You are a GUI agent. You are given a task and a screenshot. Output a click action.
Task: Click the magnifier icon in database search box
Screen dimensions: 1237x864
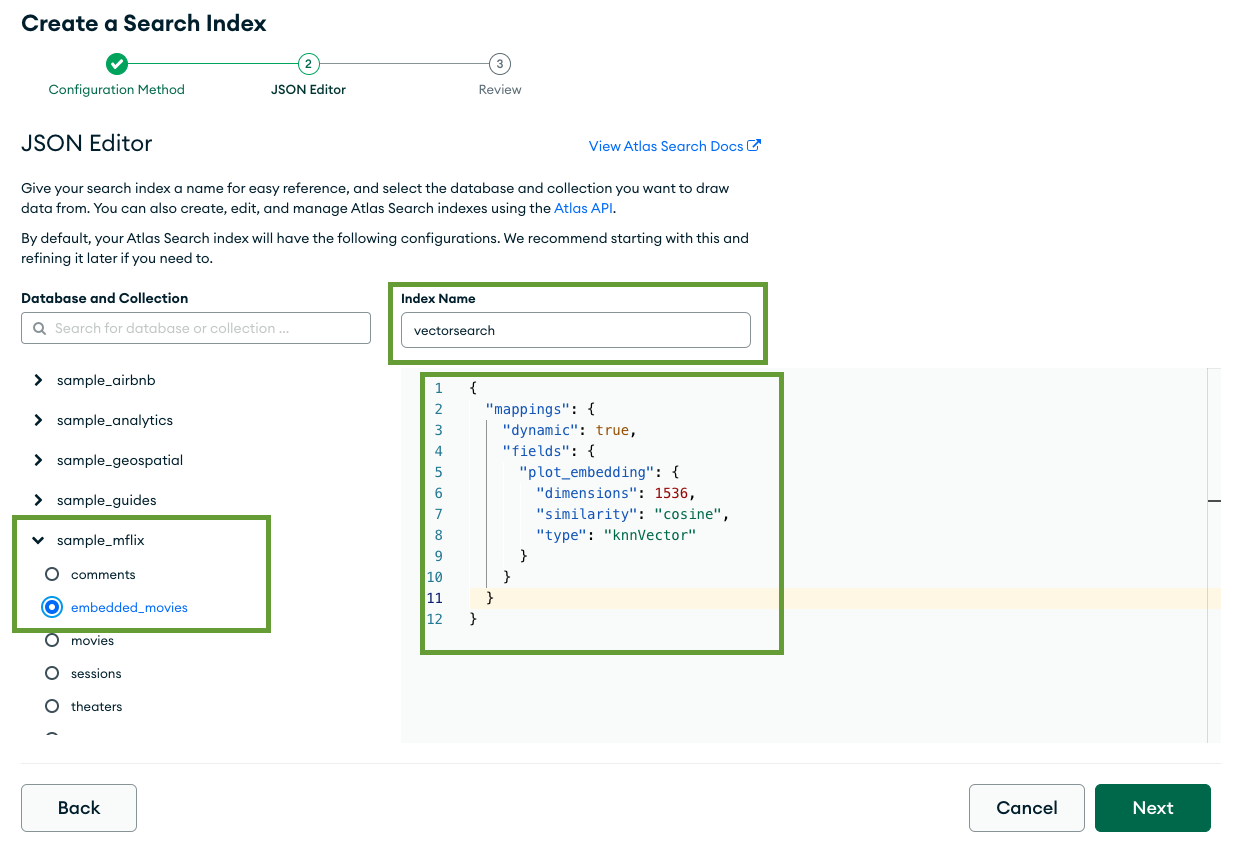pyautogui.click(x=40, y=328)
